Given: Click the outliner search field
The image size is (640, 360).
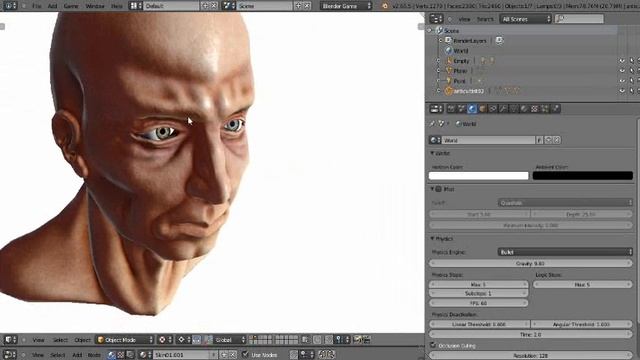Looking at the screenshot, I should coord(579,19).
